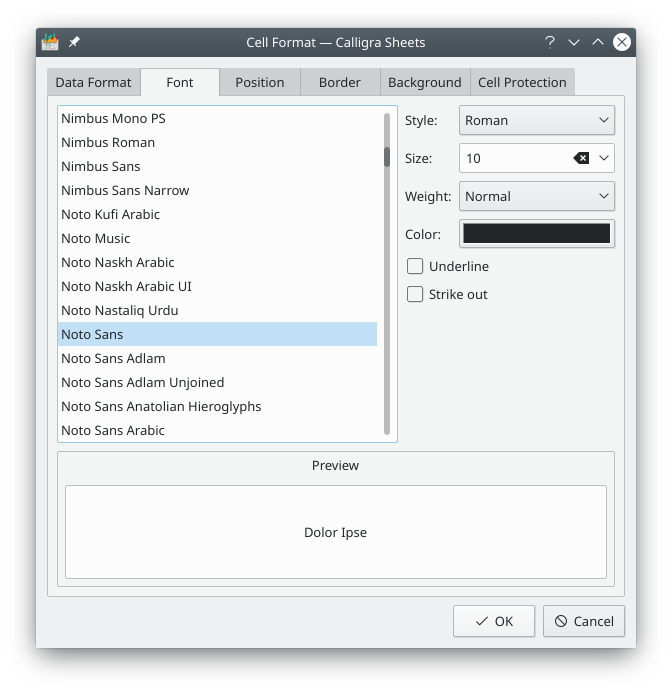Image resolution: width=672 pixels, height=692 pixels.
Task: Select Noto Sans Arabic in font list
Action: tap(113, 430)
